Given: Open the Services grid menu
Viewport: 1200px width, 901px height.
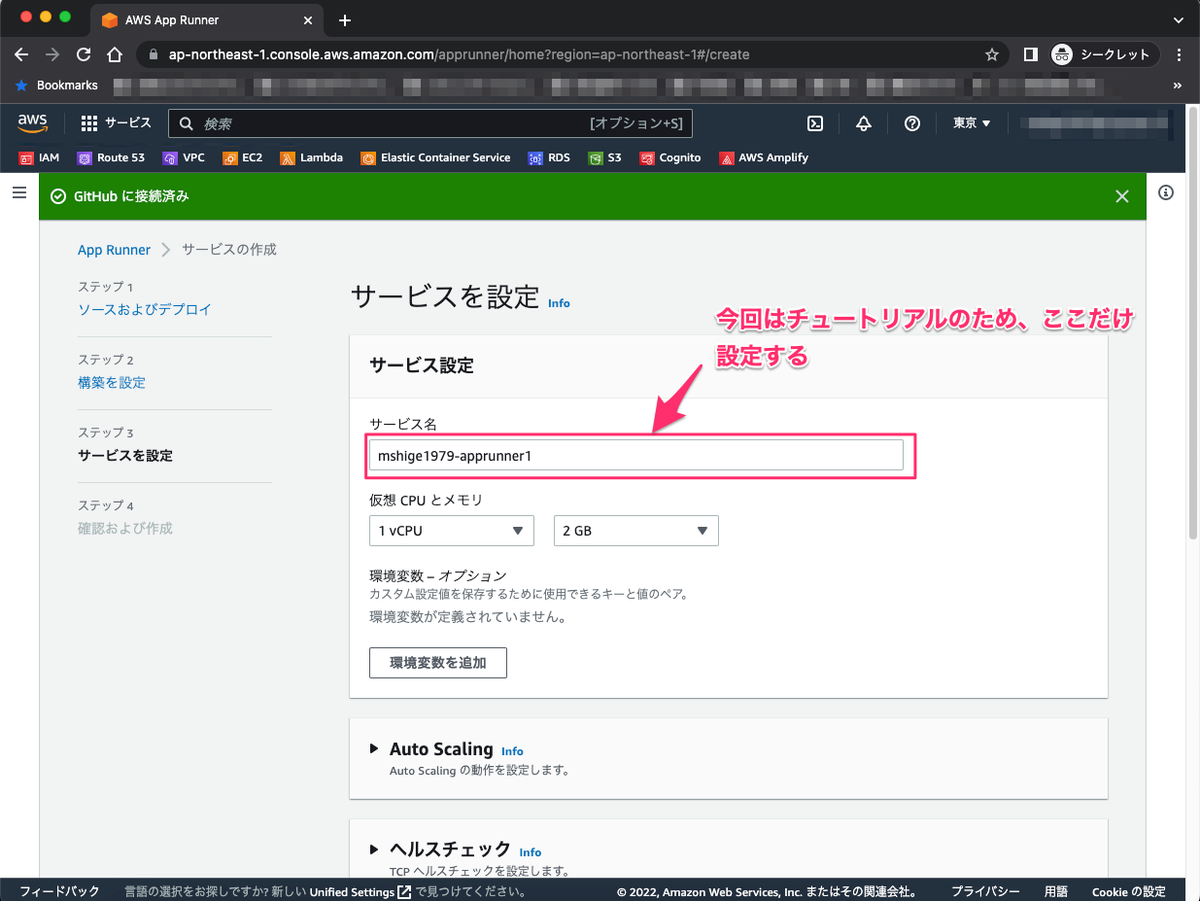Looking at the screenshot, I should [x=115, y=123].
